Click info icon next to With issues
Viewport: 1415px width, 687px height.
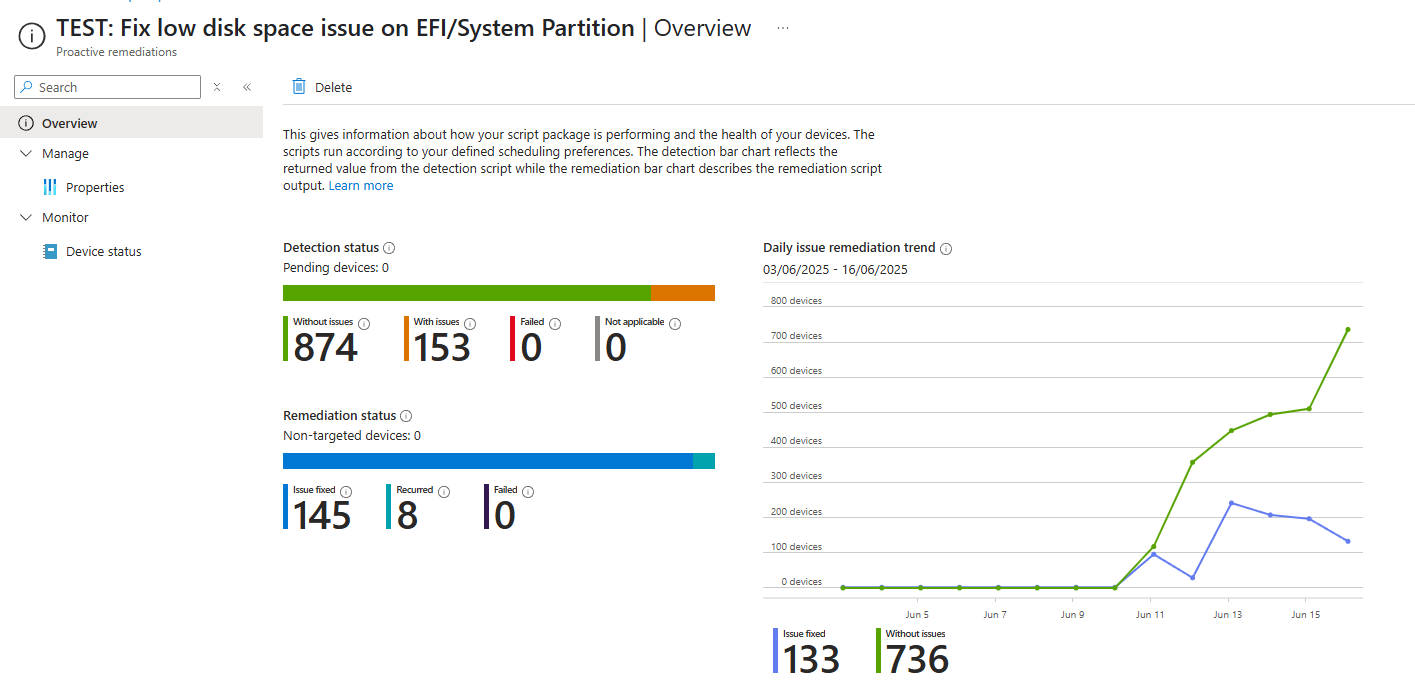[x=470, y=323]
